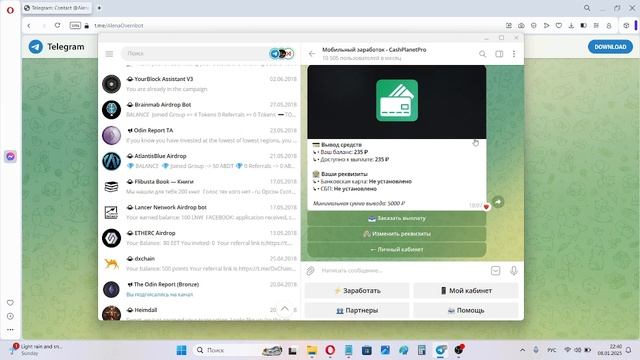
Task: Open a new browser tab
Action: pyautogui.click(x=99, y=8)
